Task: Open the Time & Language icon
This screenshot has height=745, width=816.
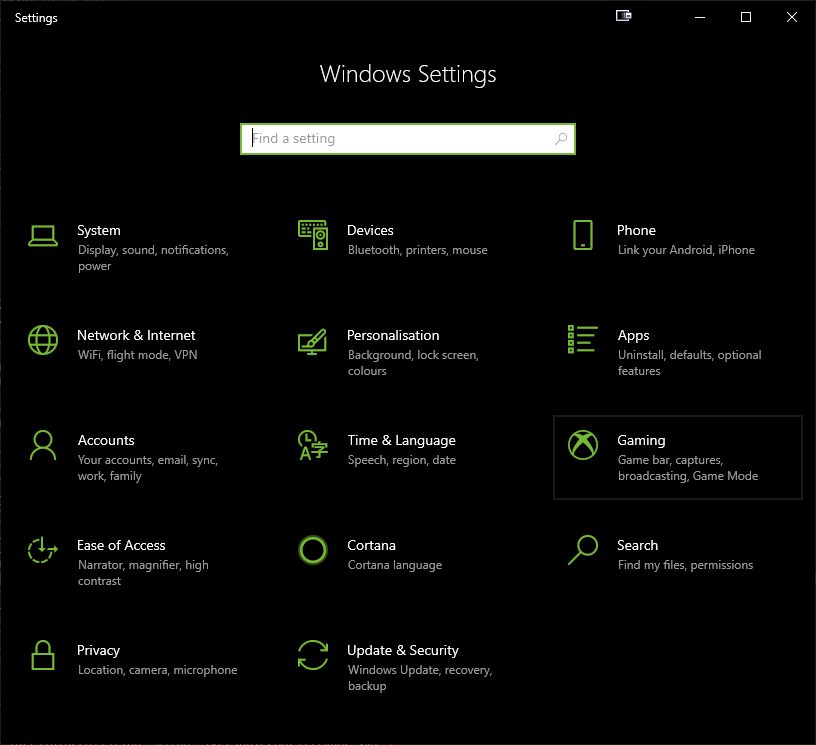Action: [313, 445]
